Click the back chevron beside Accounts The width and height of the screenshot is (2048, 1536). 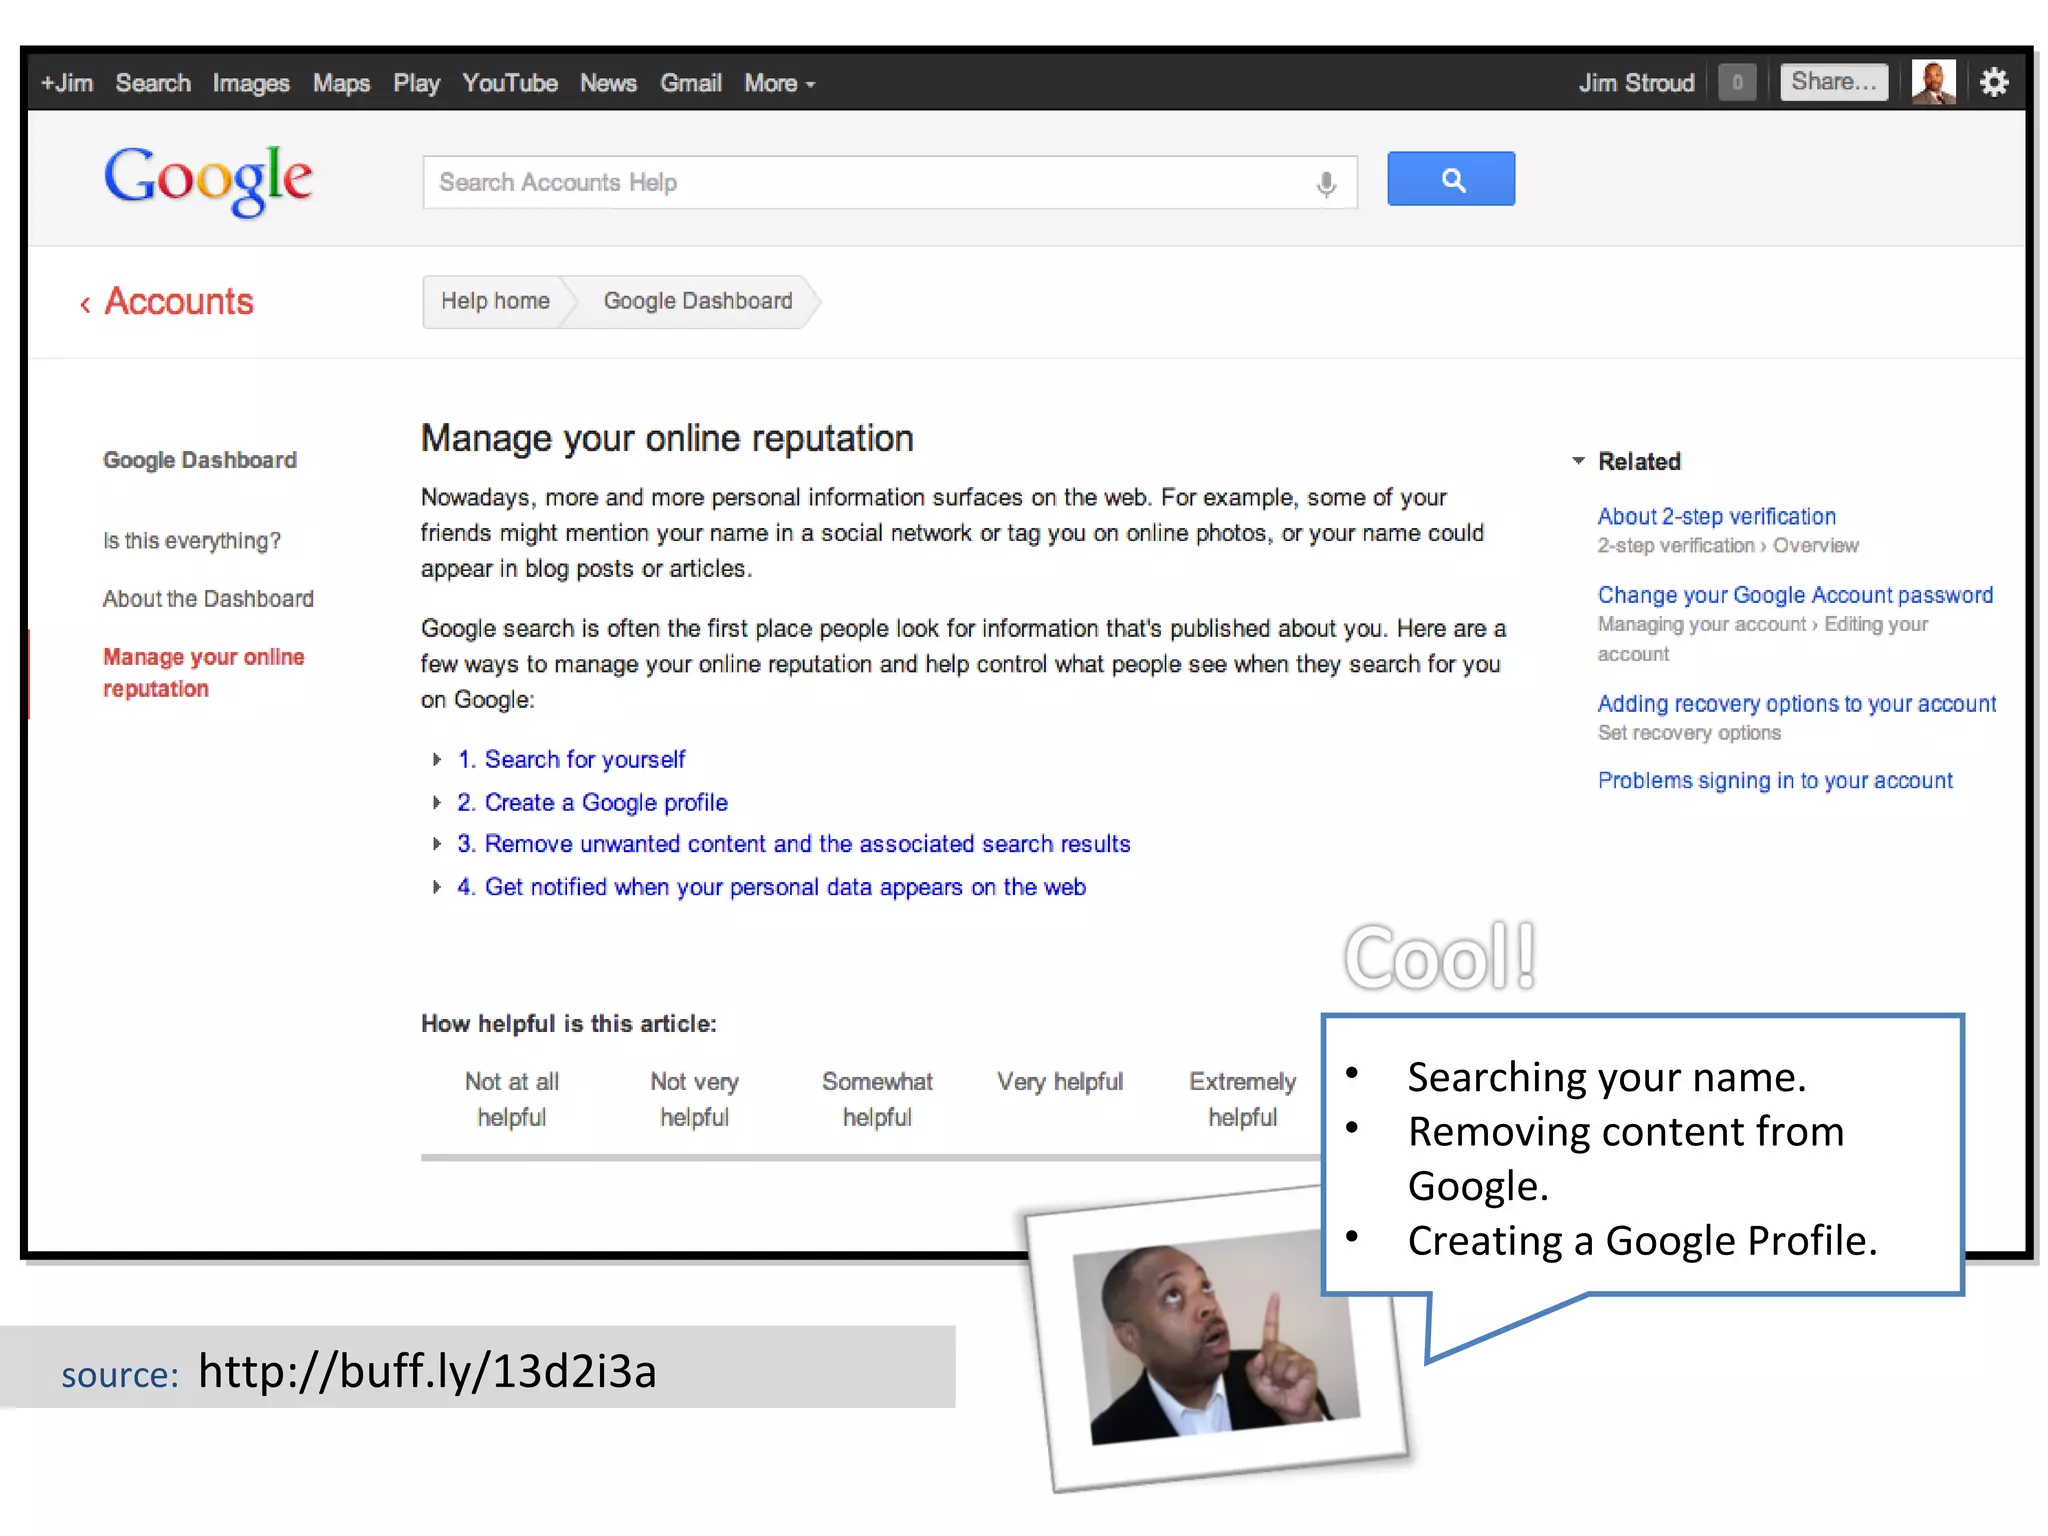pyautogui.click(x=85, y=304)
